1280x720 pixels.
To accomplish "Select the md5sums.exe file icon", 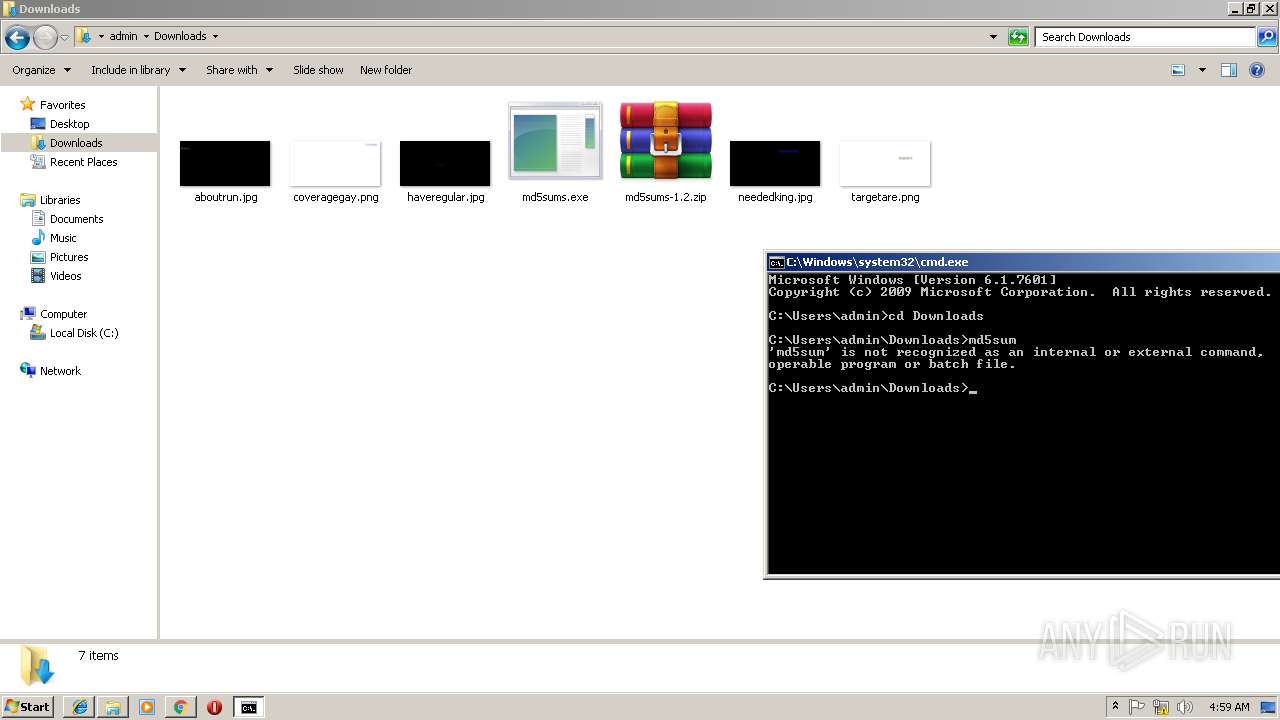I will [555, 141].
